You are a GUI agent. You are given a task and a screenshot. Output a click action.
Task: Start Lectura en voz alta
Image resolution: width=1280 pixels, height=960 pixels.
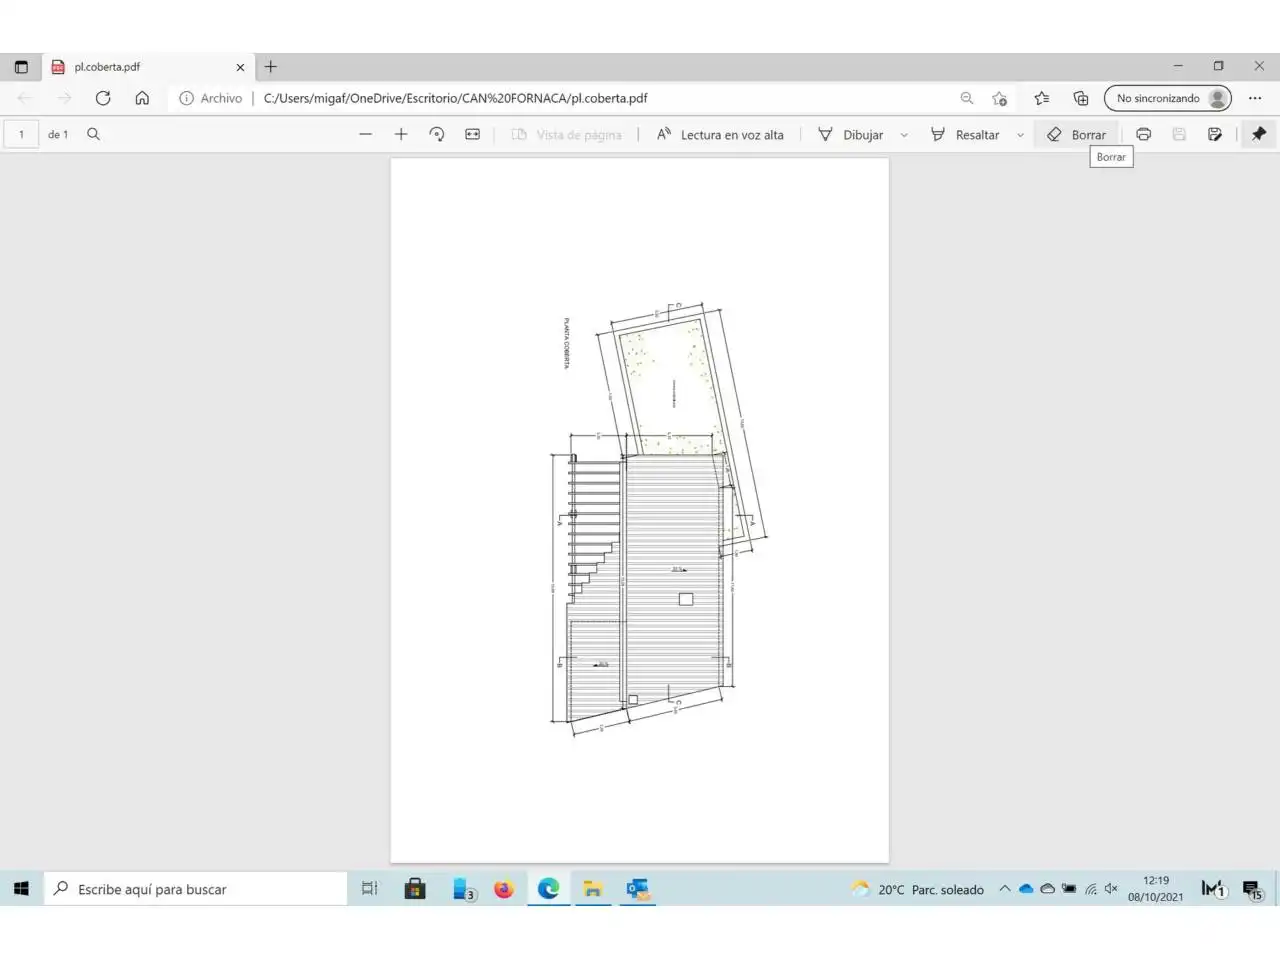pos(720,134)
